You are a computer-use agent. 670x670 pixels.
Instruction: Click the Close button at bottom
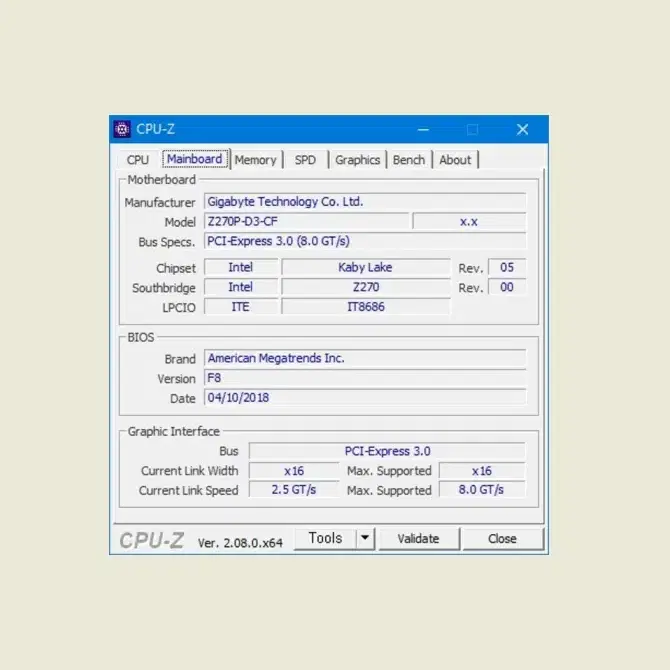[502, 538]
